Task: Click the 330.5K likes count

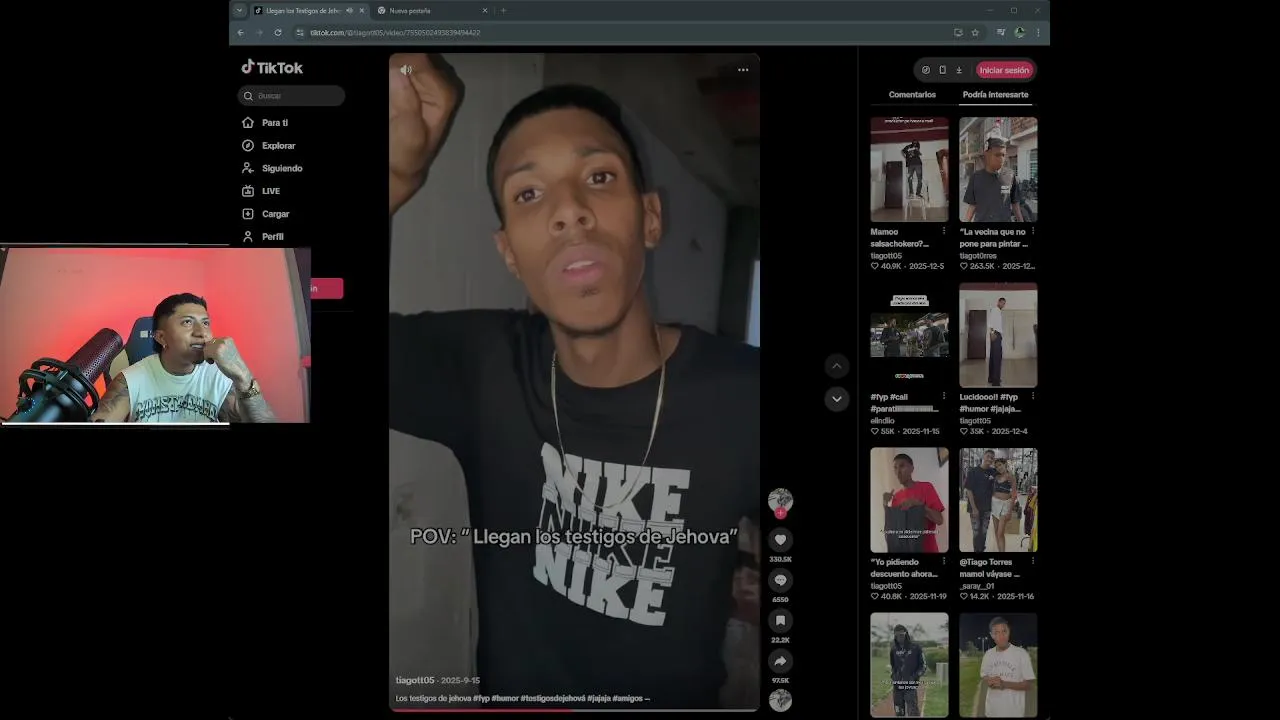Action: [780, 559]
